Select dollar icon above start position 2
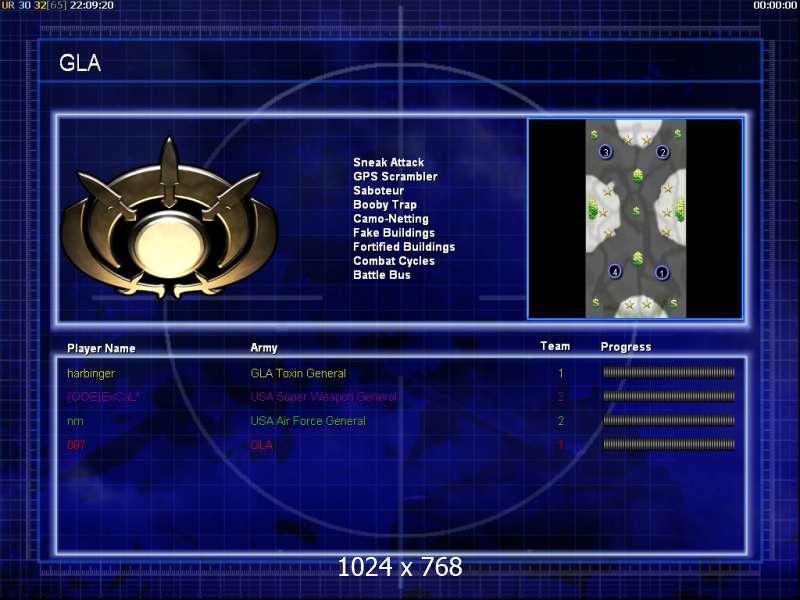Image resolution: width=800 pixels, height=600 pixels. click(678, 134)
